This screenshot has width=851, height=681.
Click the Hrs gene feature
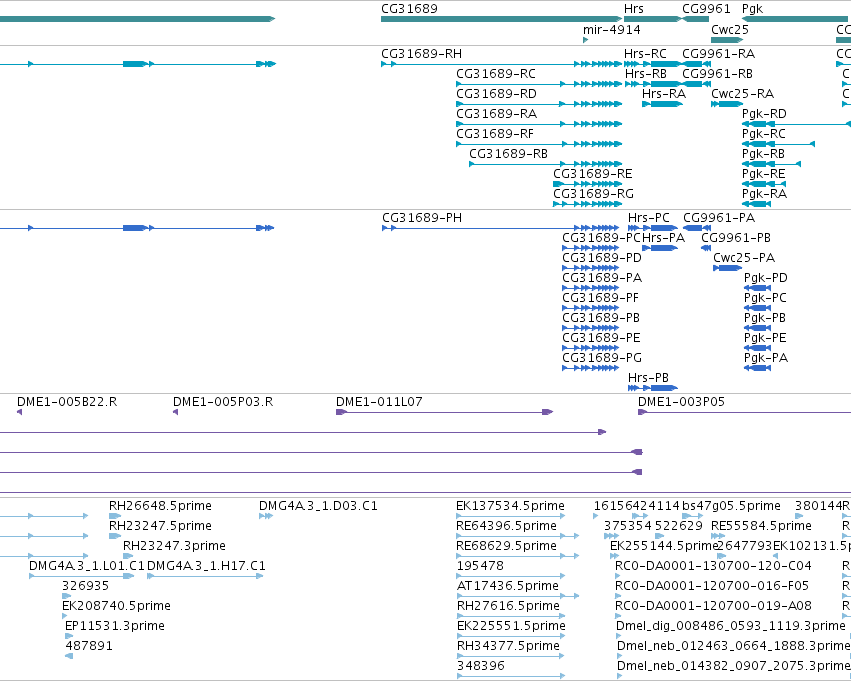point(652,19)
